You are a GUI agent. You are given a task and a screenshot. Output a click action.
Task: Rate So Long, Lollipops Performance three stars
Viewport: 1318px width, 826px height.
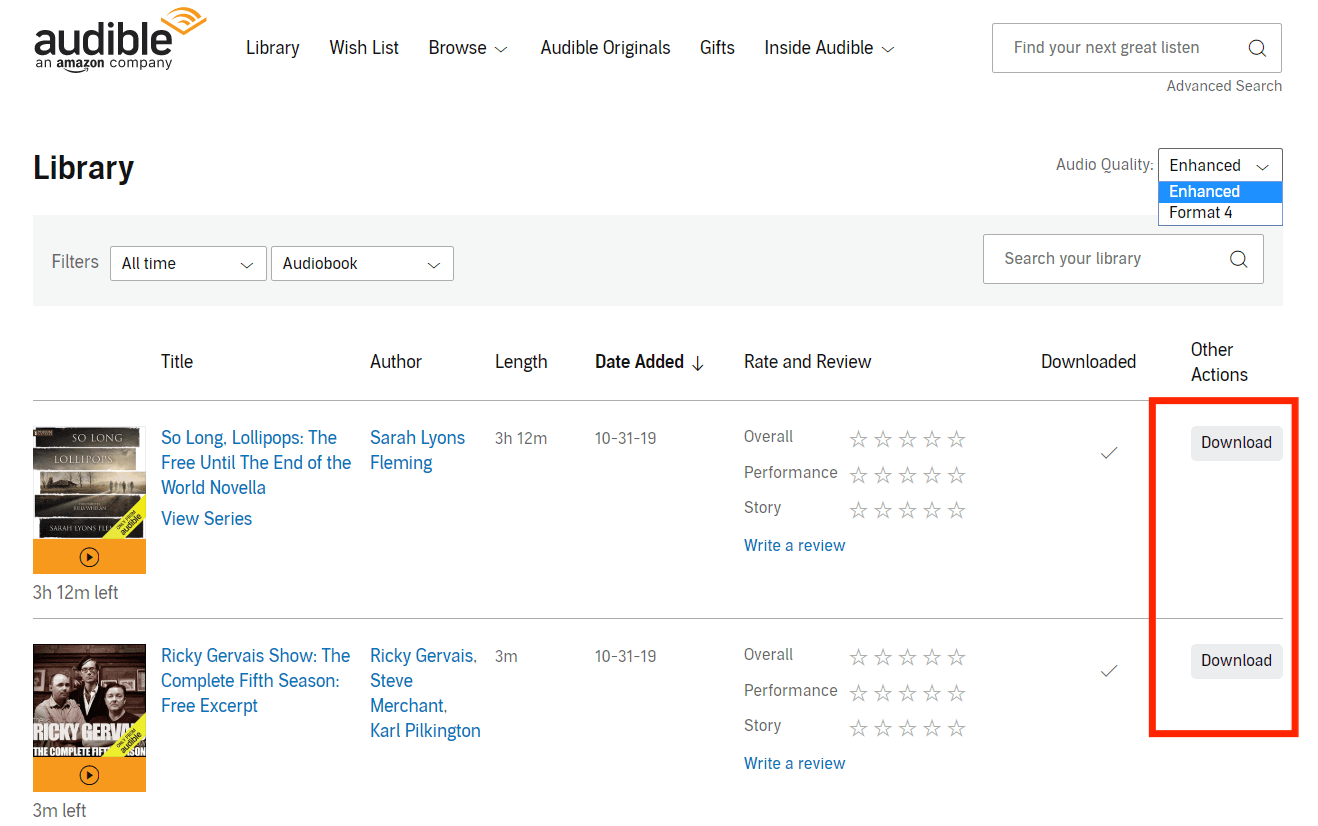click(907, 475)
